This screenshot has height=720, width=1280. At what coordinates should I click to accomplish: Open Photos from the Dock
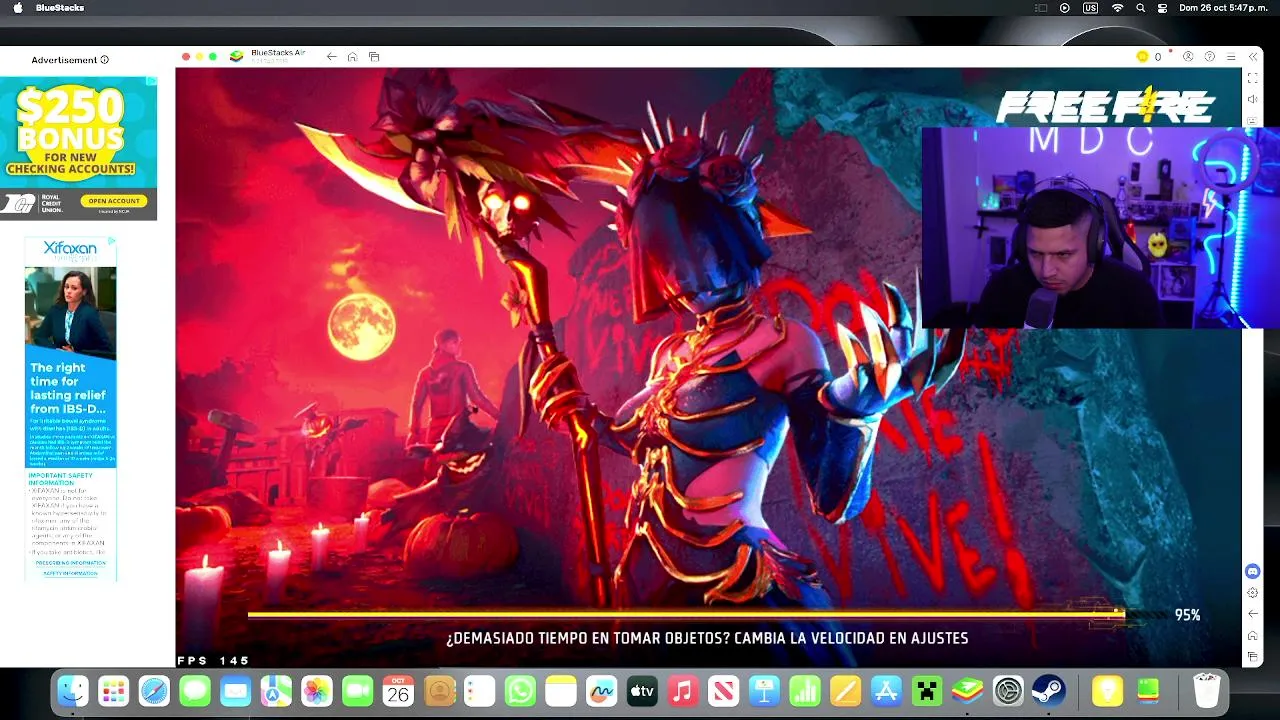pos(317,691)
